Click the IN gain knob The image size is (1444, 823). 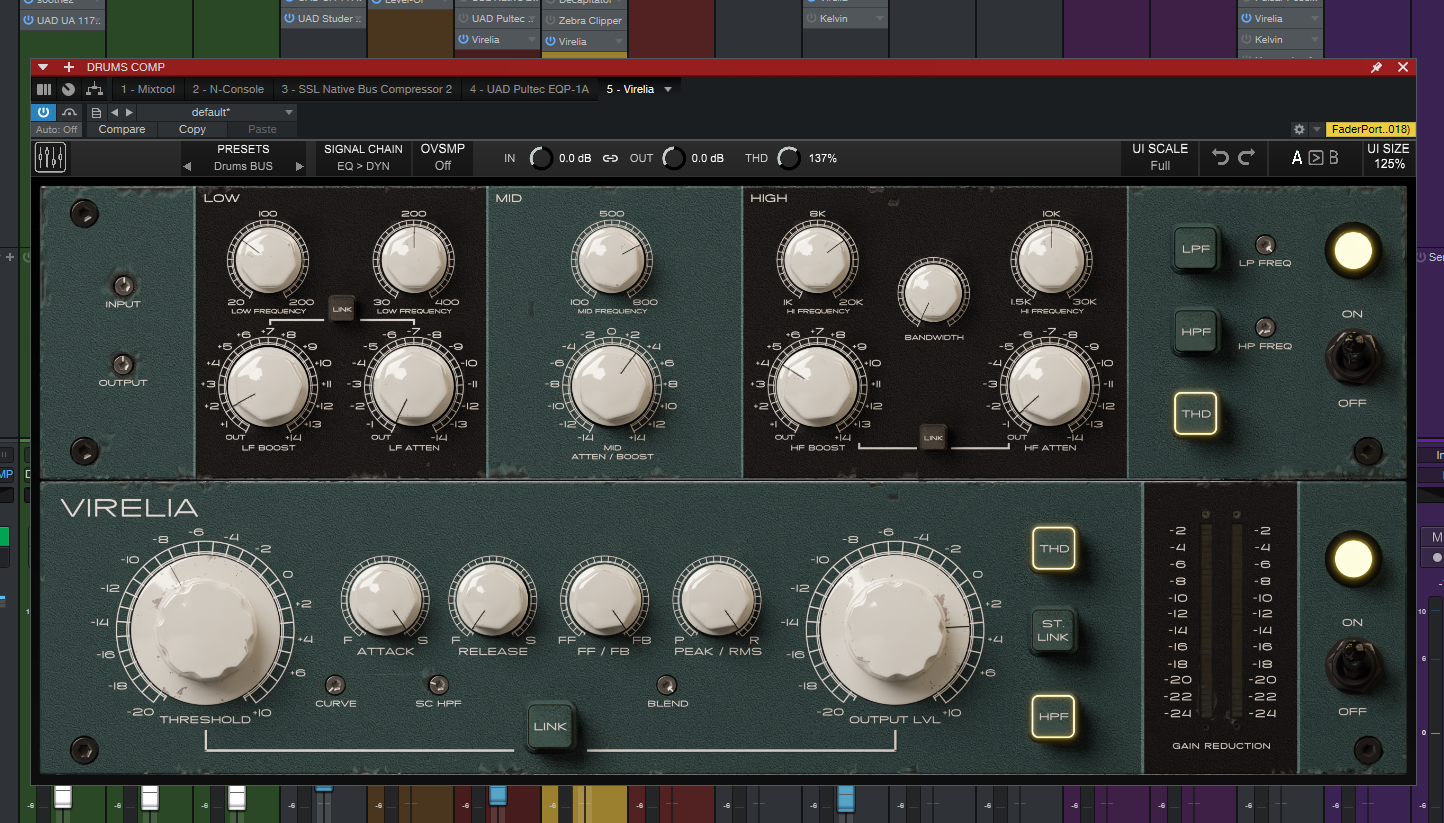click(x=541, y=158)
